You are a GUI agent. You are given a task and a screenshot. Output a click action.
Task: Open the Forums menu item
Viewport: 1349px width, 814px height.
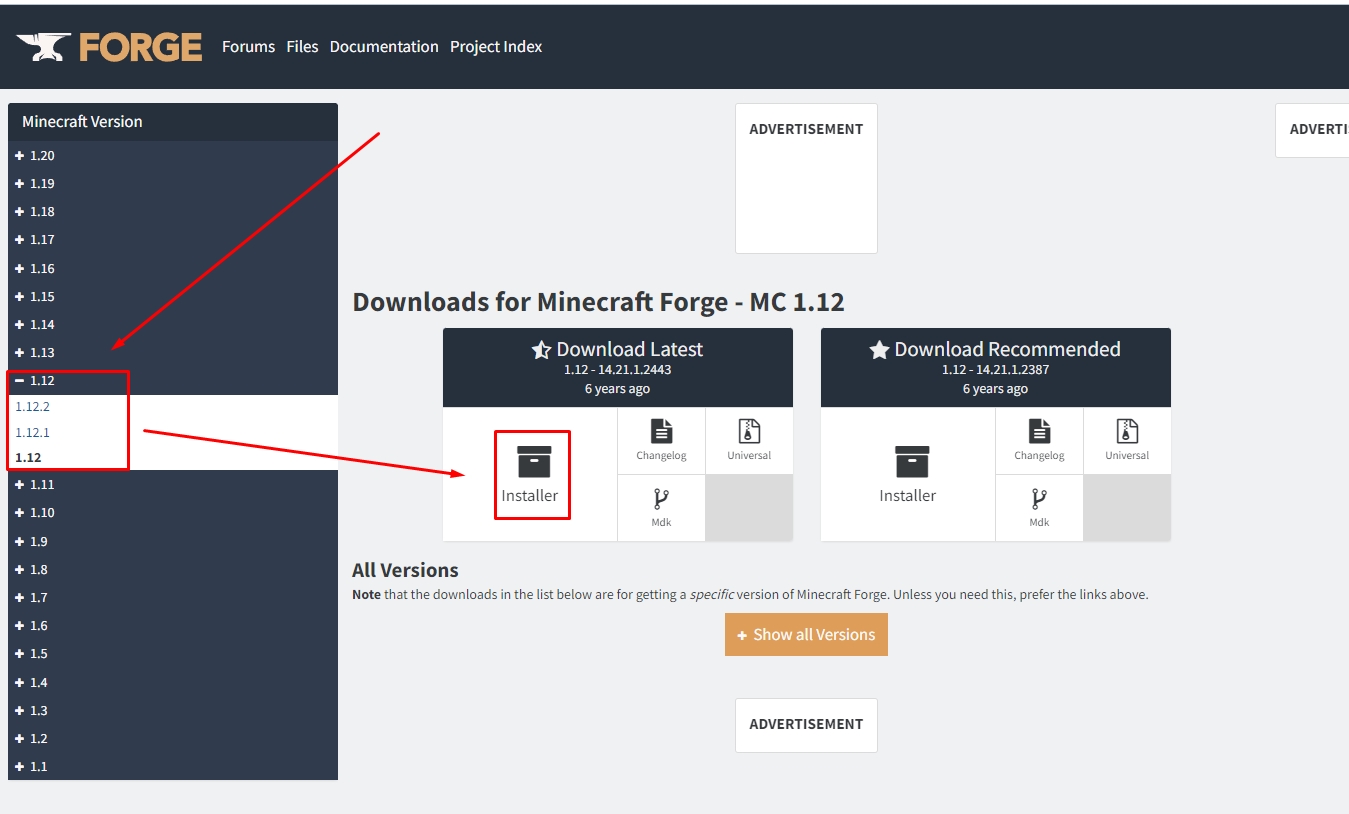pyautogui.click(x=248, y=47)
